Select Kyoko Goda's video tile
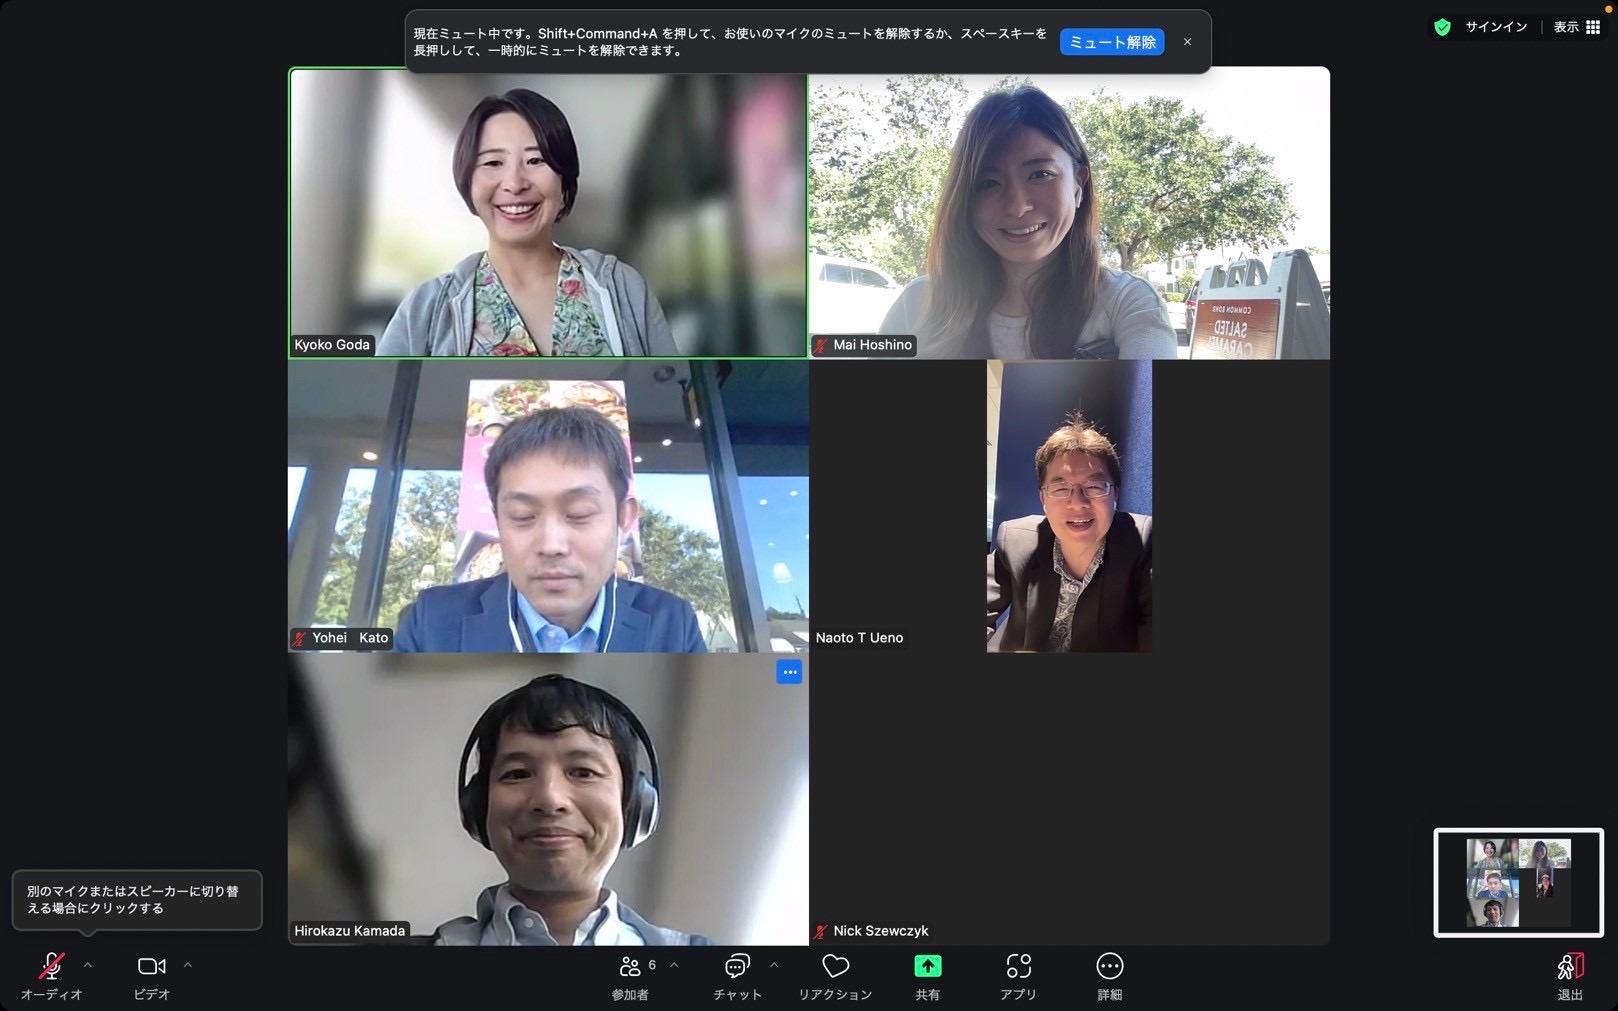This screenshot has height=1011, width=1618. [x=548, y=212]
